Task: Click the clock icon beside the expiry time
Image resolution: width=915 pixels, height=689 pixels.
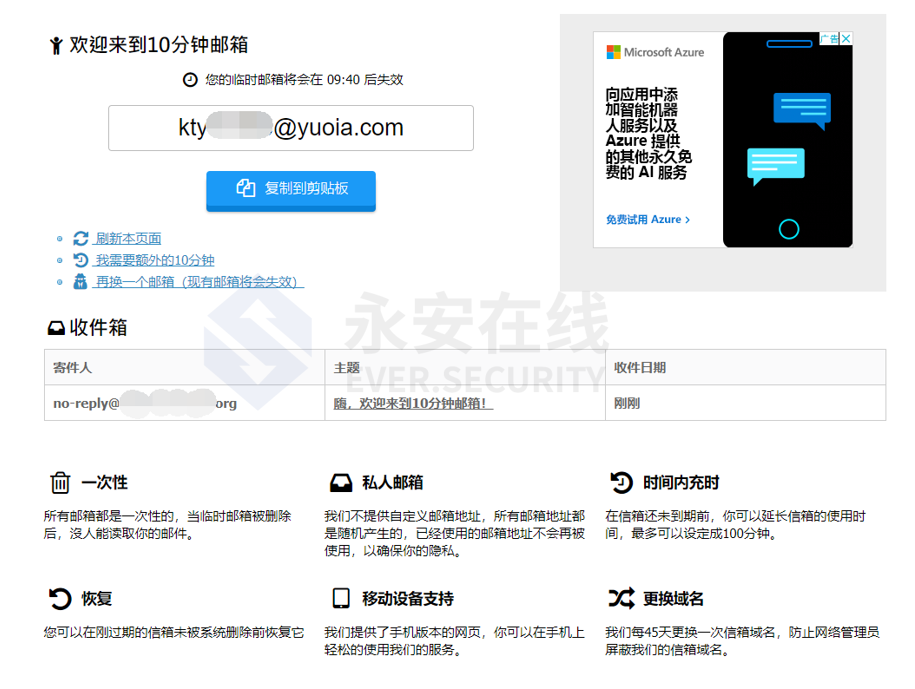Action: point(190,80)
